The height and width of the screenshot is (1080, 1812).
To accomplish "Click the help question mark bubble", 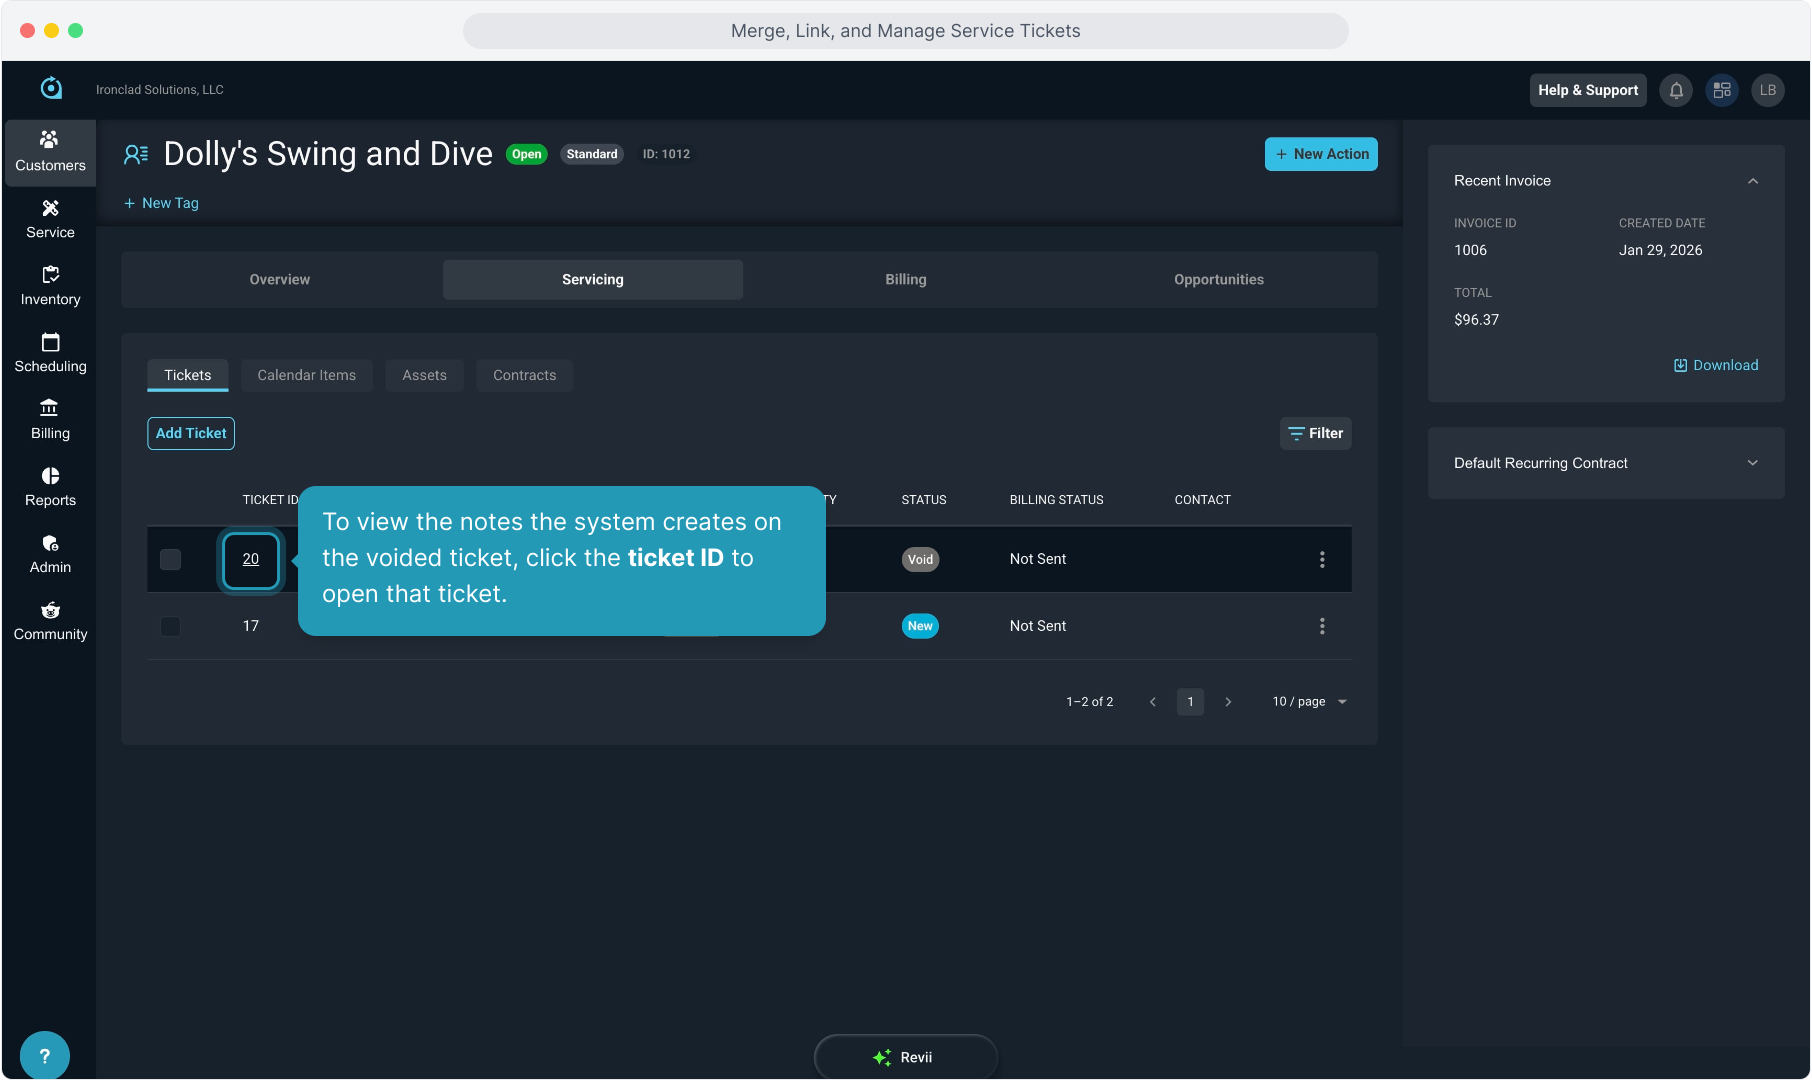I will 44,1055.
